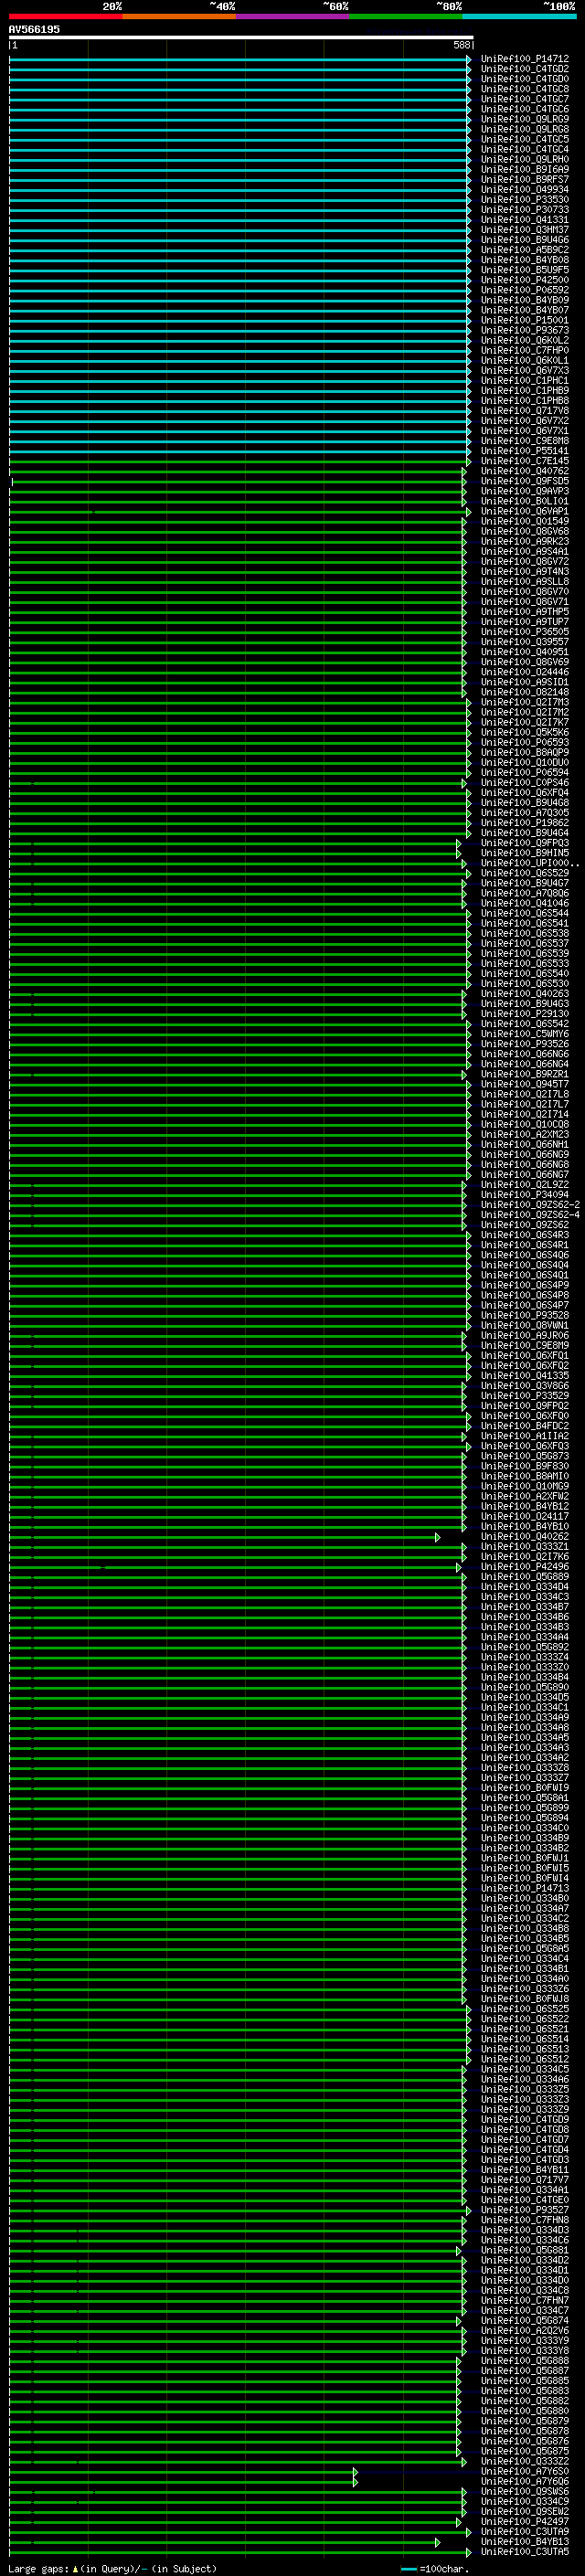
Task: Click the cyan ~100% identity legend segment
Action: pyautogui.click(x=519, y=16)
